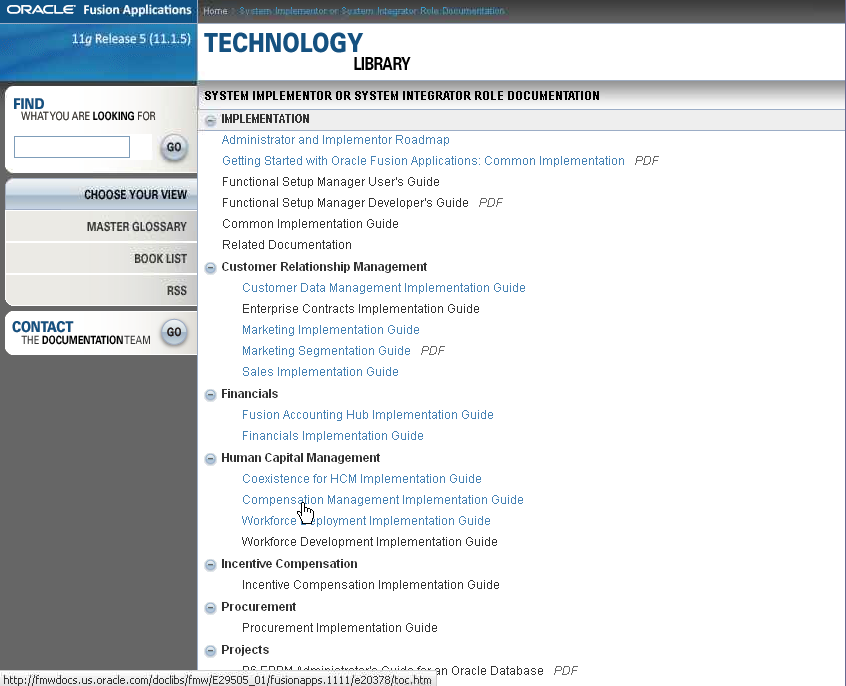Open Common Implementation Guide
Screen dimensions: 846x686
click(310, 224)
